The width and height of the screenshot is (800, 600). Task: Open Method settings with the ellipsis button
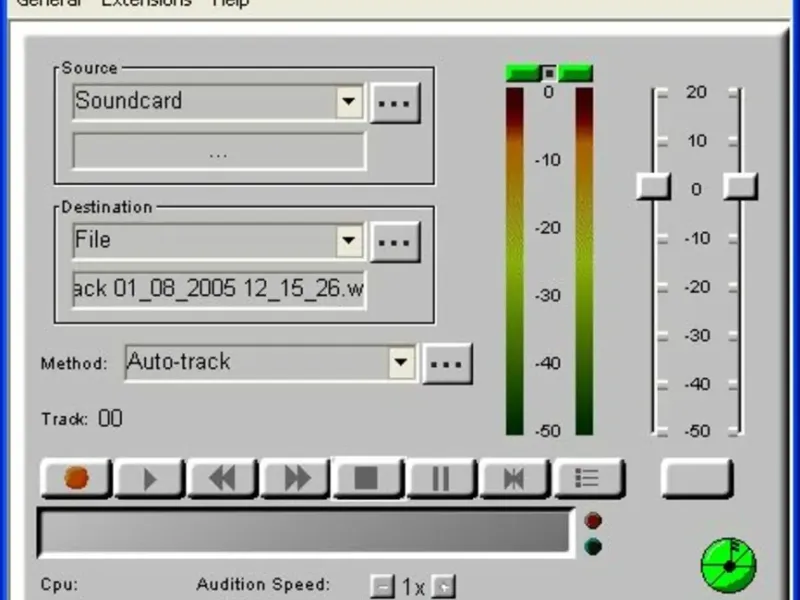point(447,364)
